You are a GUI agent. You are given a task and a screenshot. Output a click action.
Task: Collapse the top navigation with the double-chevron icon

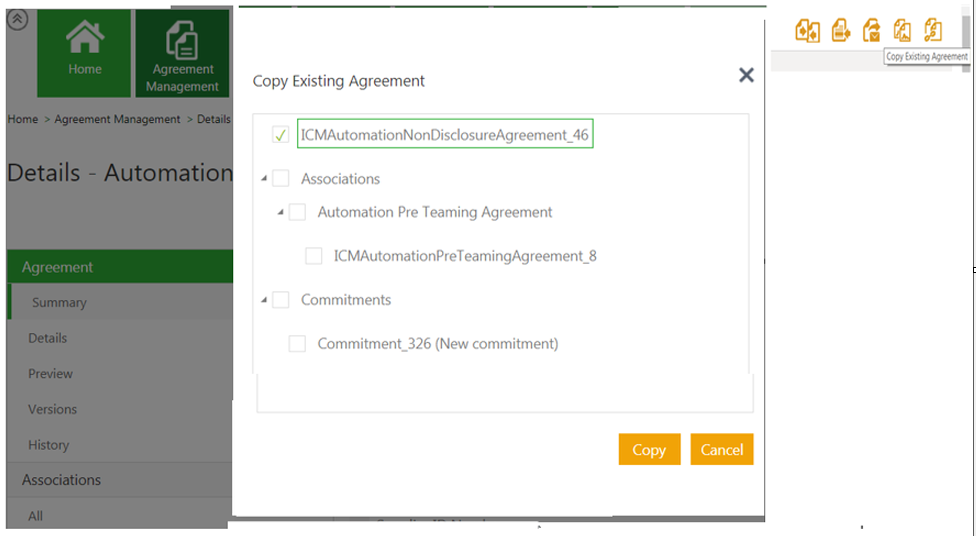(18, 19)
